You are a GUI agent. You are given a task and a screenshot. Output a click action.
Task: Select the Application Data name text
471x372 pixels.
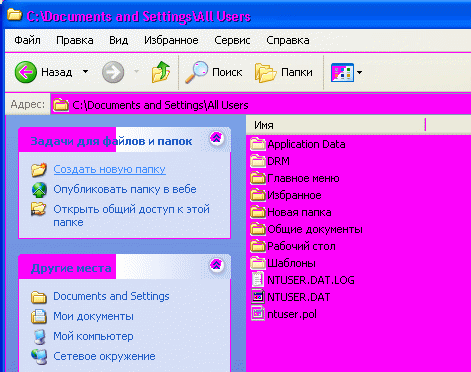pos(306,144)
